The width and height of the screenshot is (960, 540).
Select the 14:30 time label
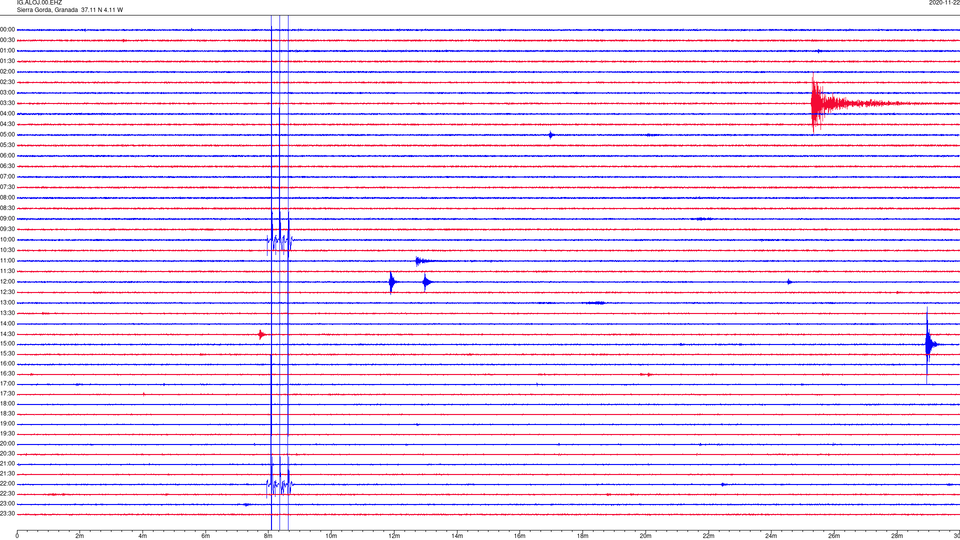click(7, 334)
